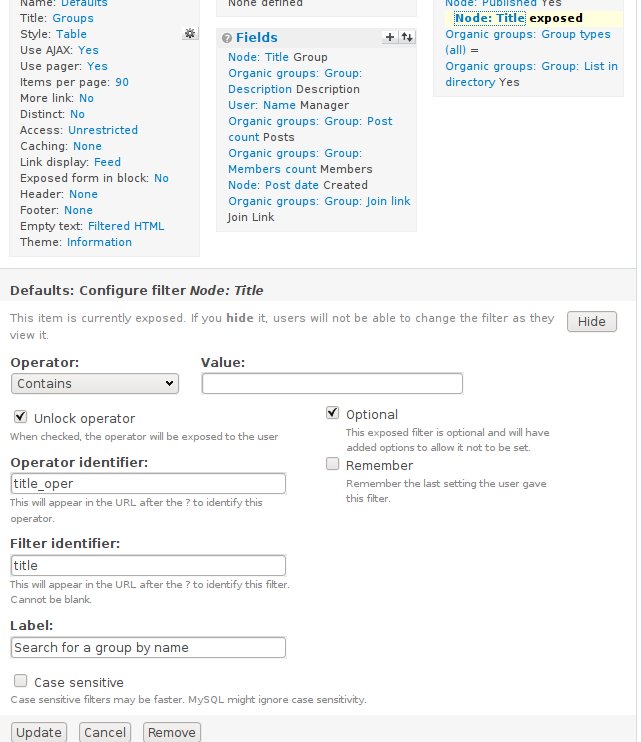Hide the exposed filter with Hide button
The image size is (641, 742).
point(591,321)
